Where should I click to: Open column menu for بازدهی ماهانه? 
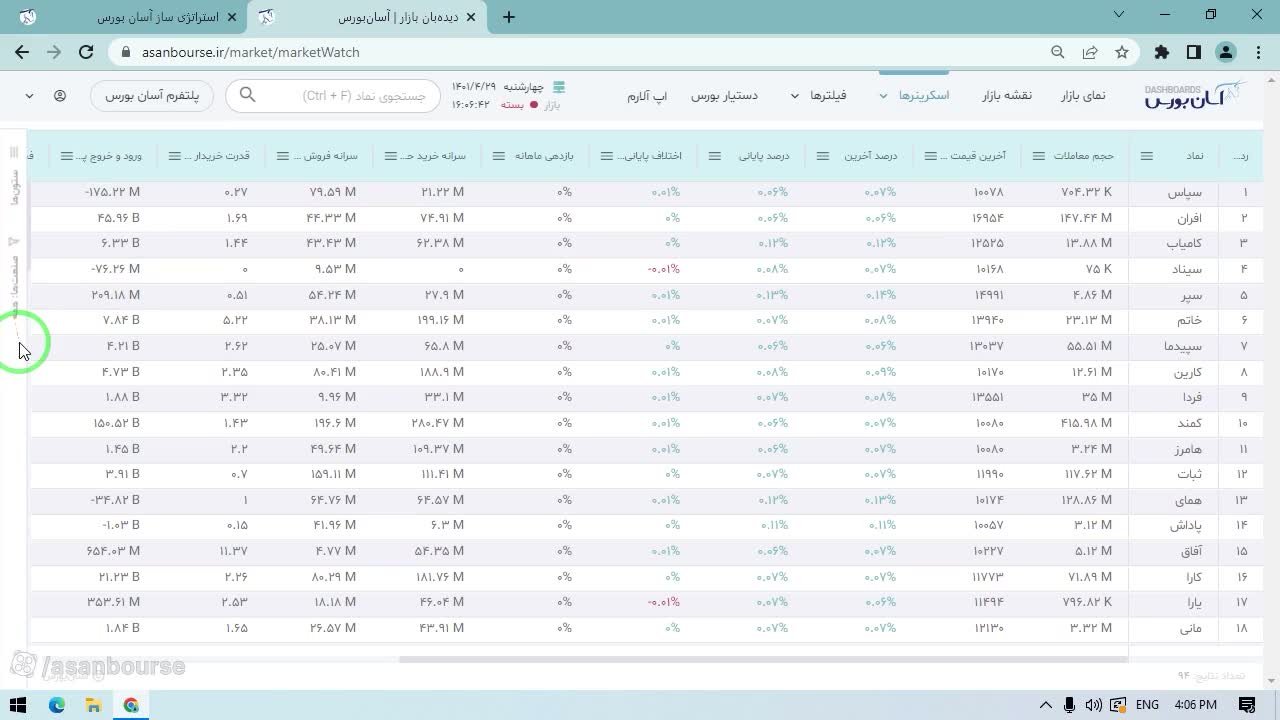point(499,156)
